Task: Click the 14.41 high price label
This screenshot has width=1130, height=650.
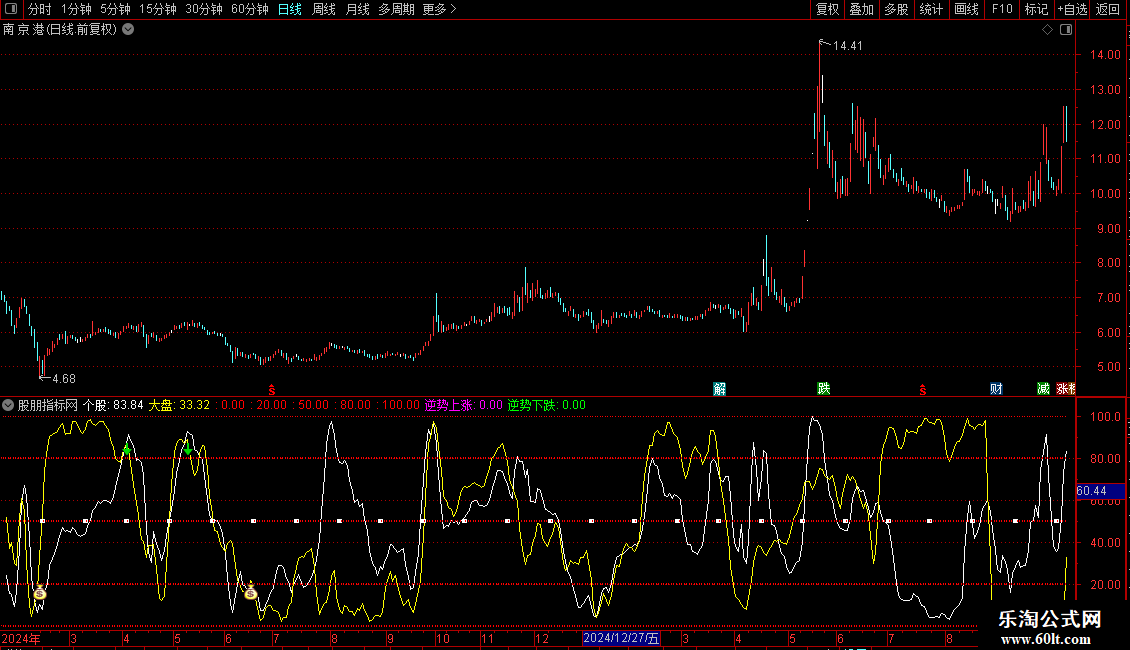Action: 848,45
